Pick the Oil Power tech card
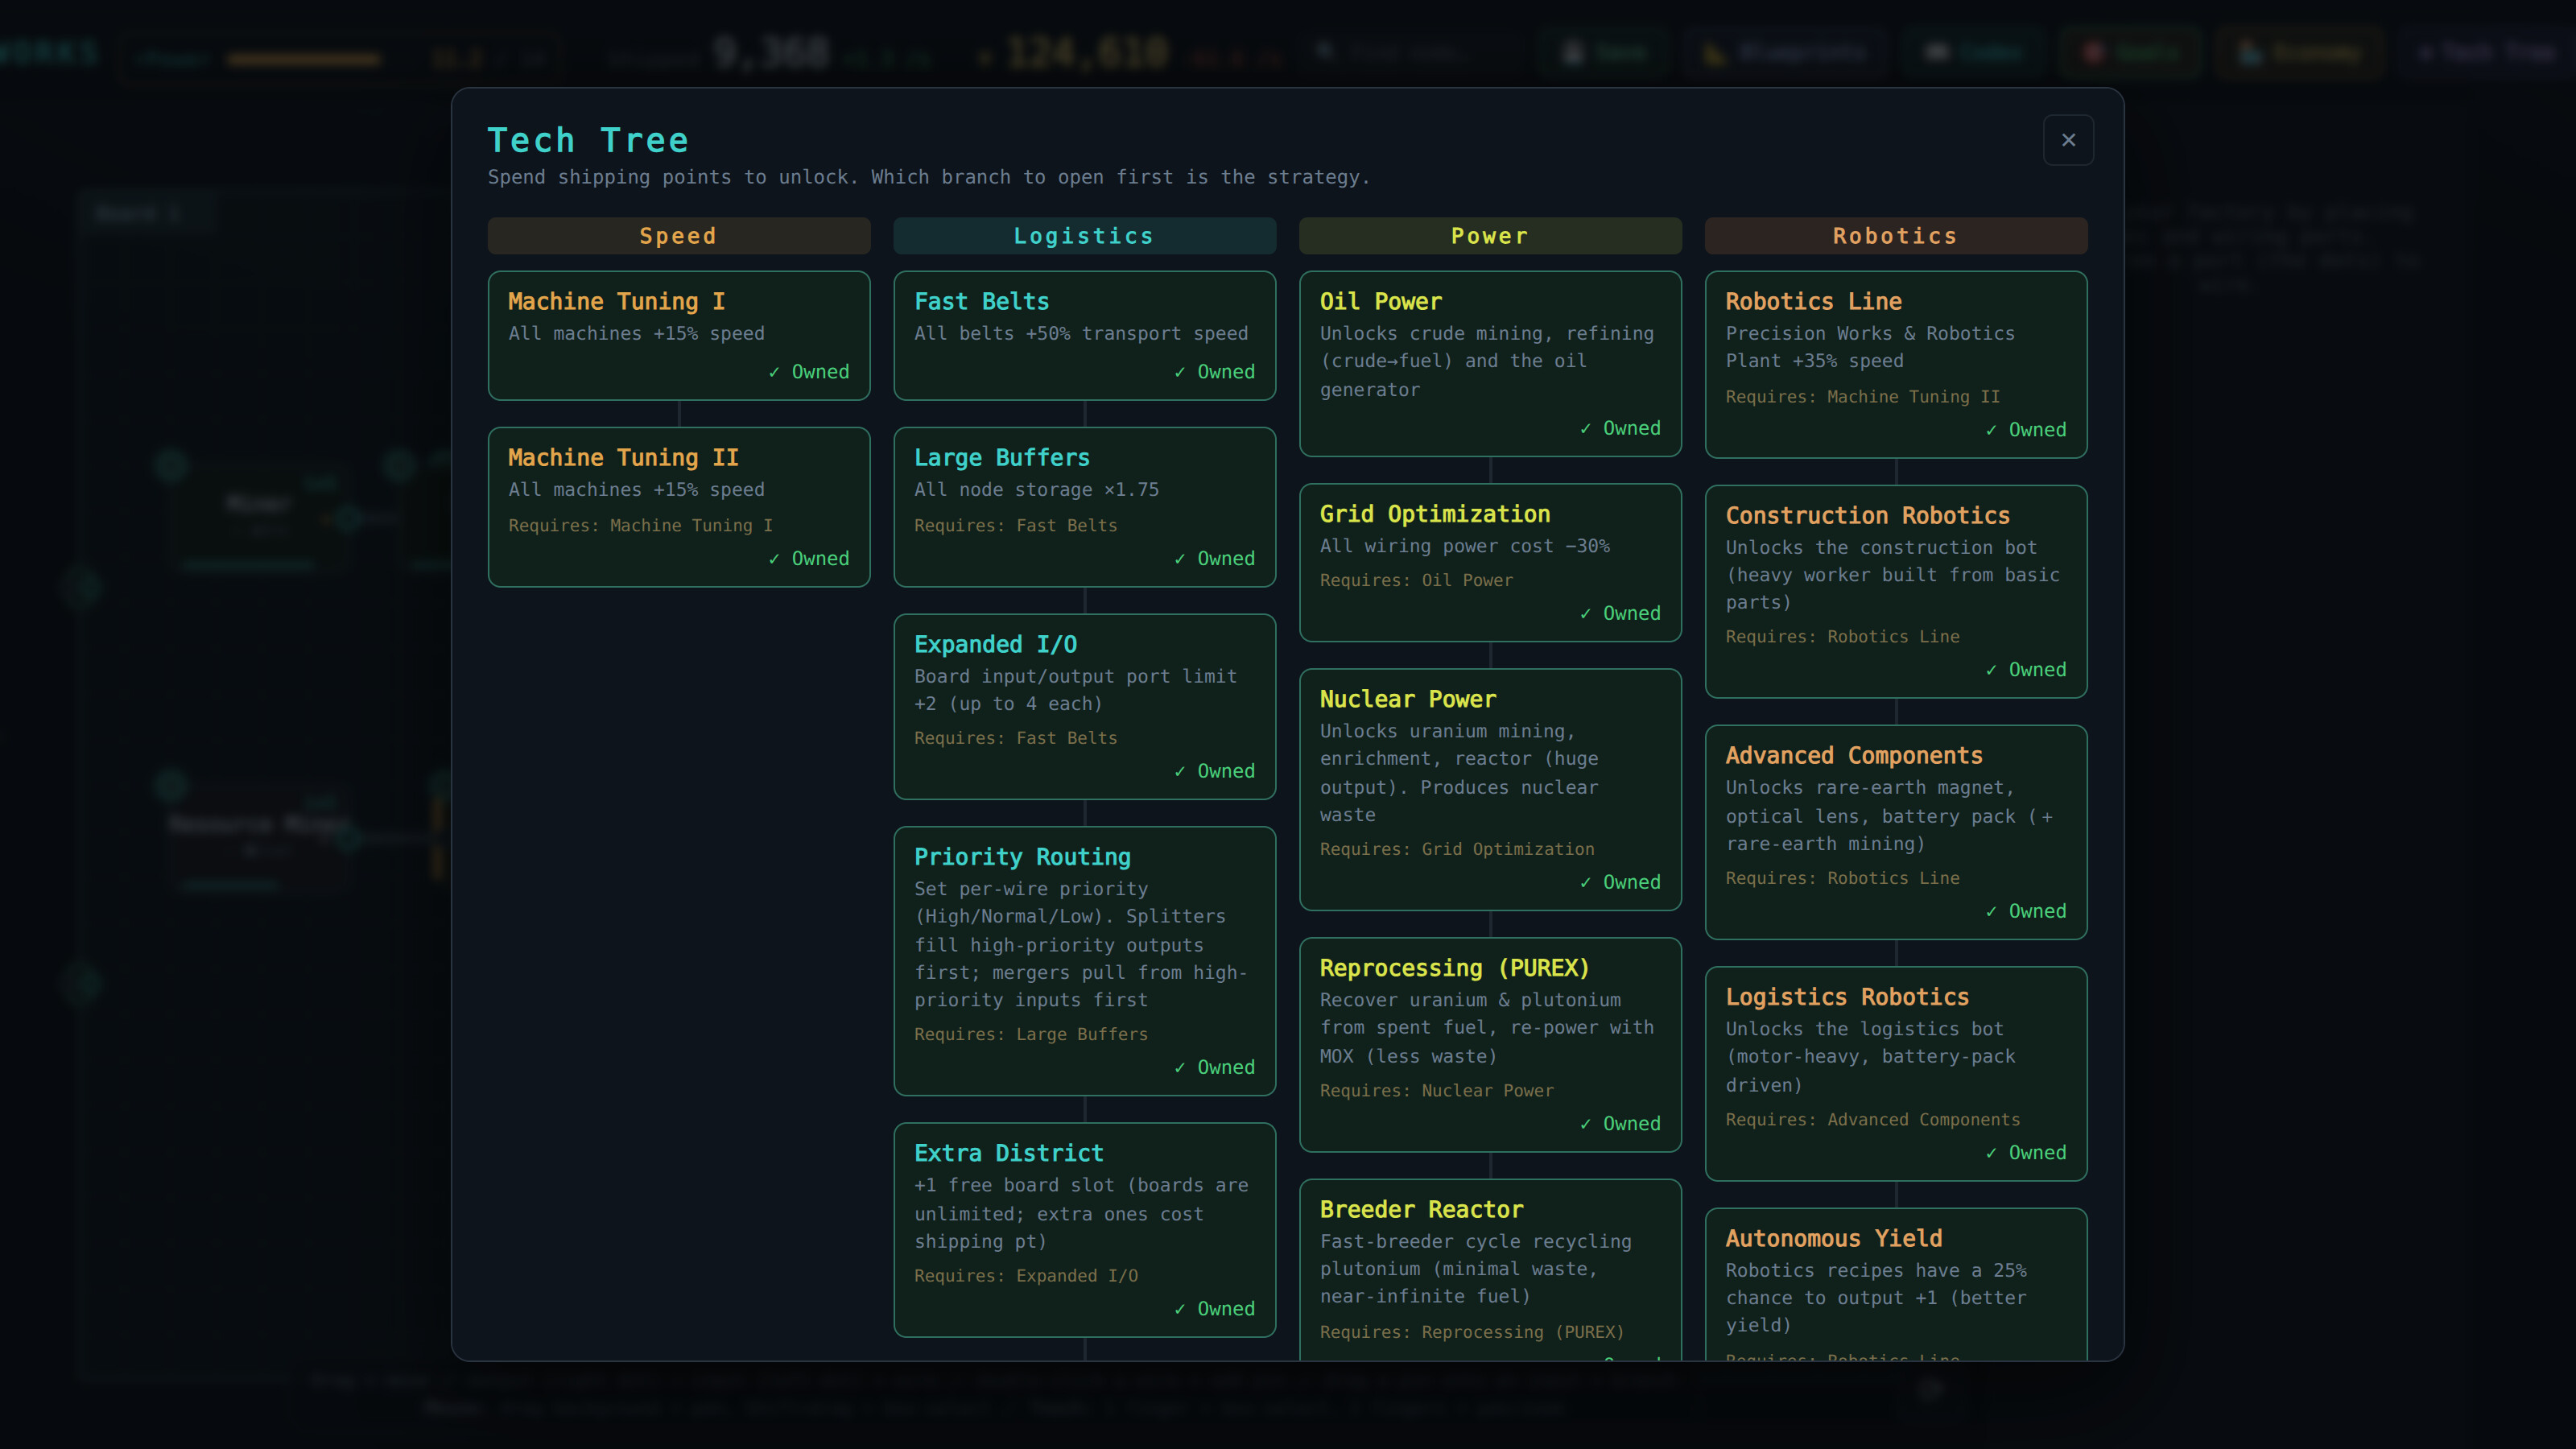 [1490, 364]
